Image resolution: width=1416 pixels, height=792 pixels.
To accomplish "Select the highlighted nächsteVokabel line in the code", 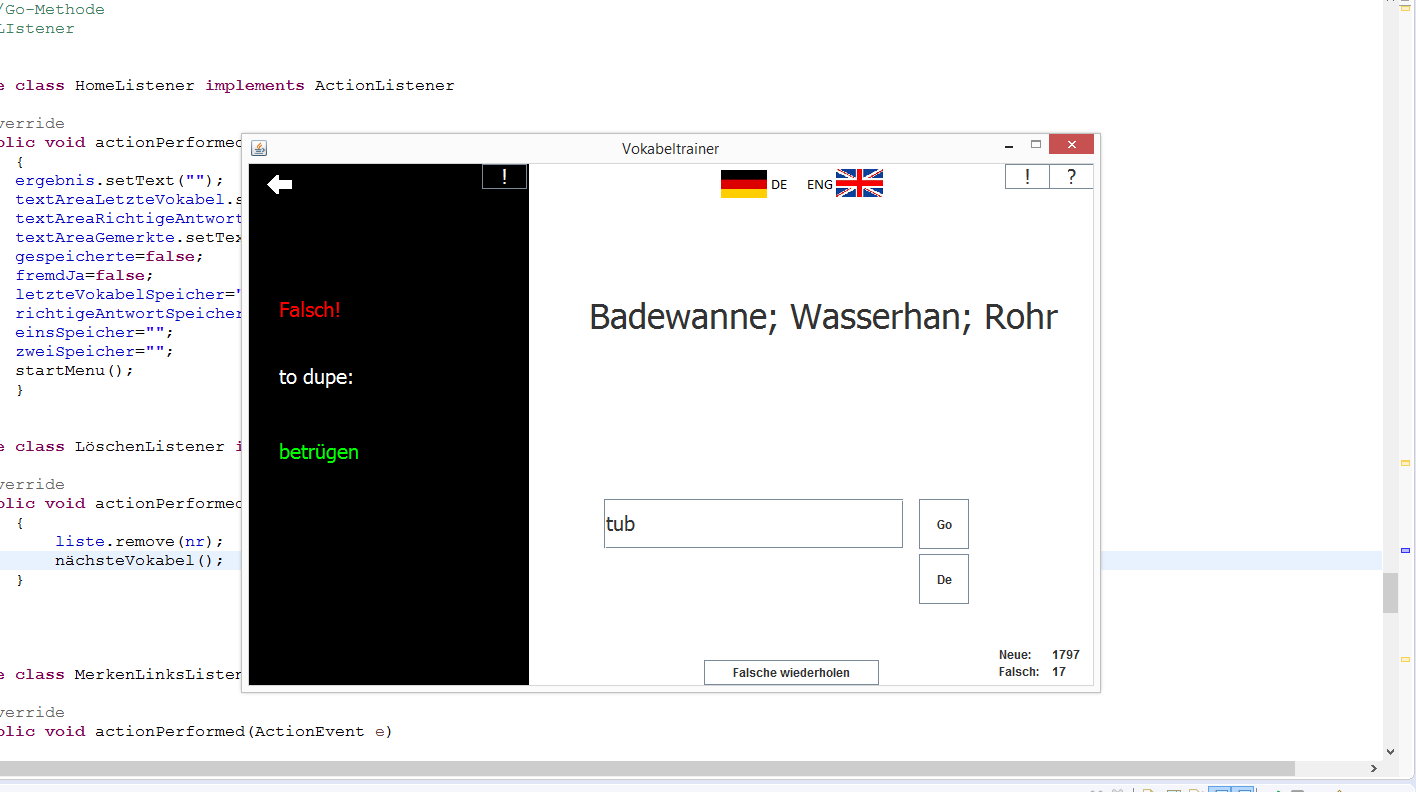I will tap(140, 560).
